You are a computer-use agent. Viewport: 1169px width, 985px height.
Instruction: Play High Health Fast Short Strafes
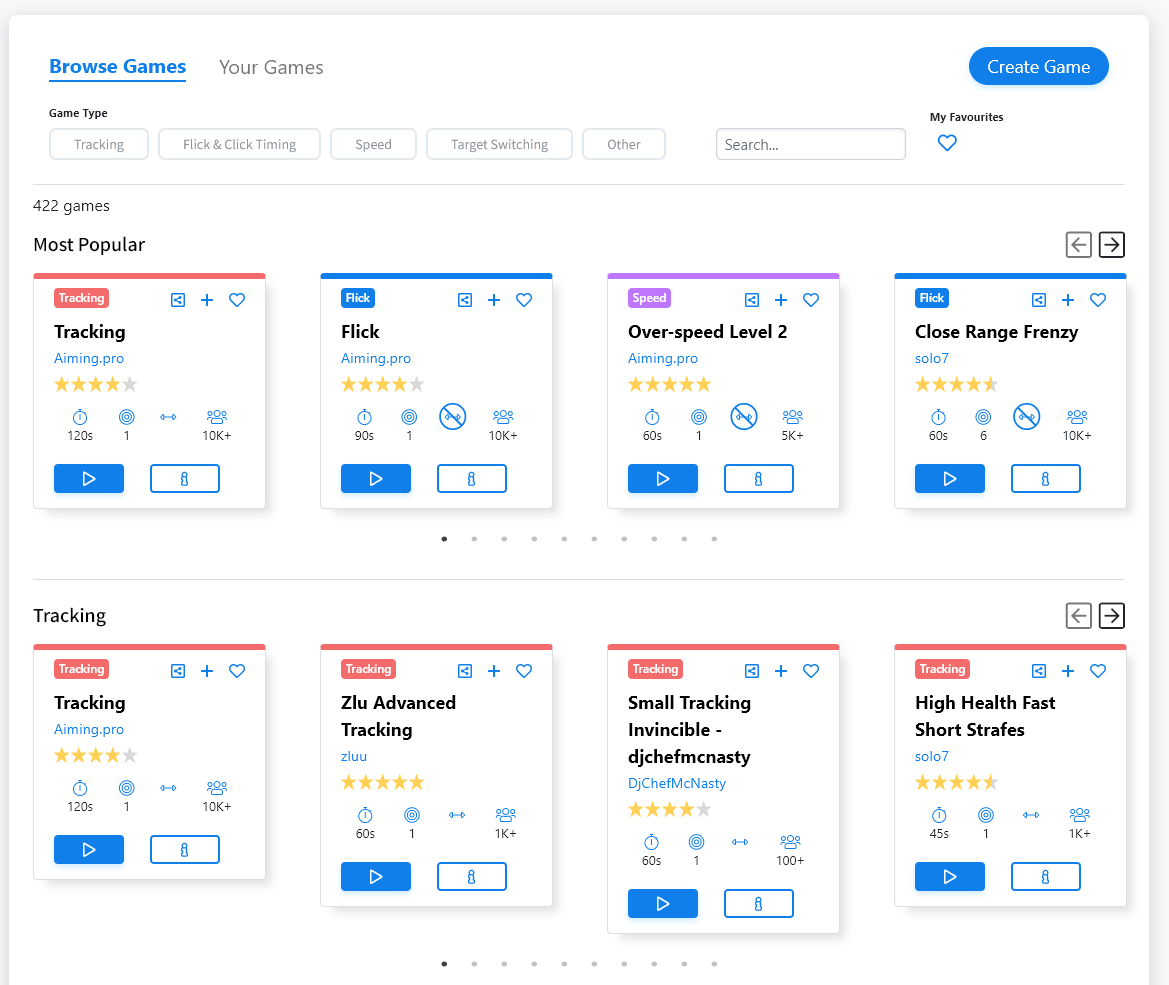click(949, 876)
